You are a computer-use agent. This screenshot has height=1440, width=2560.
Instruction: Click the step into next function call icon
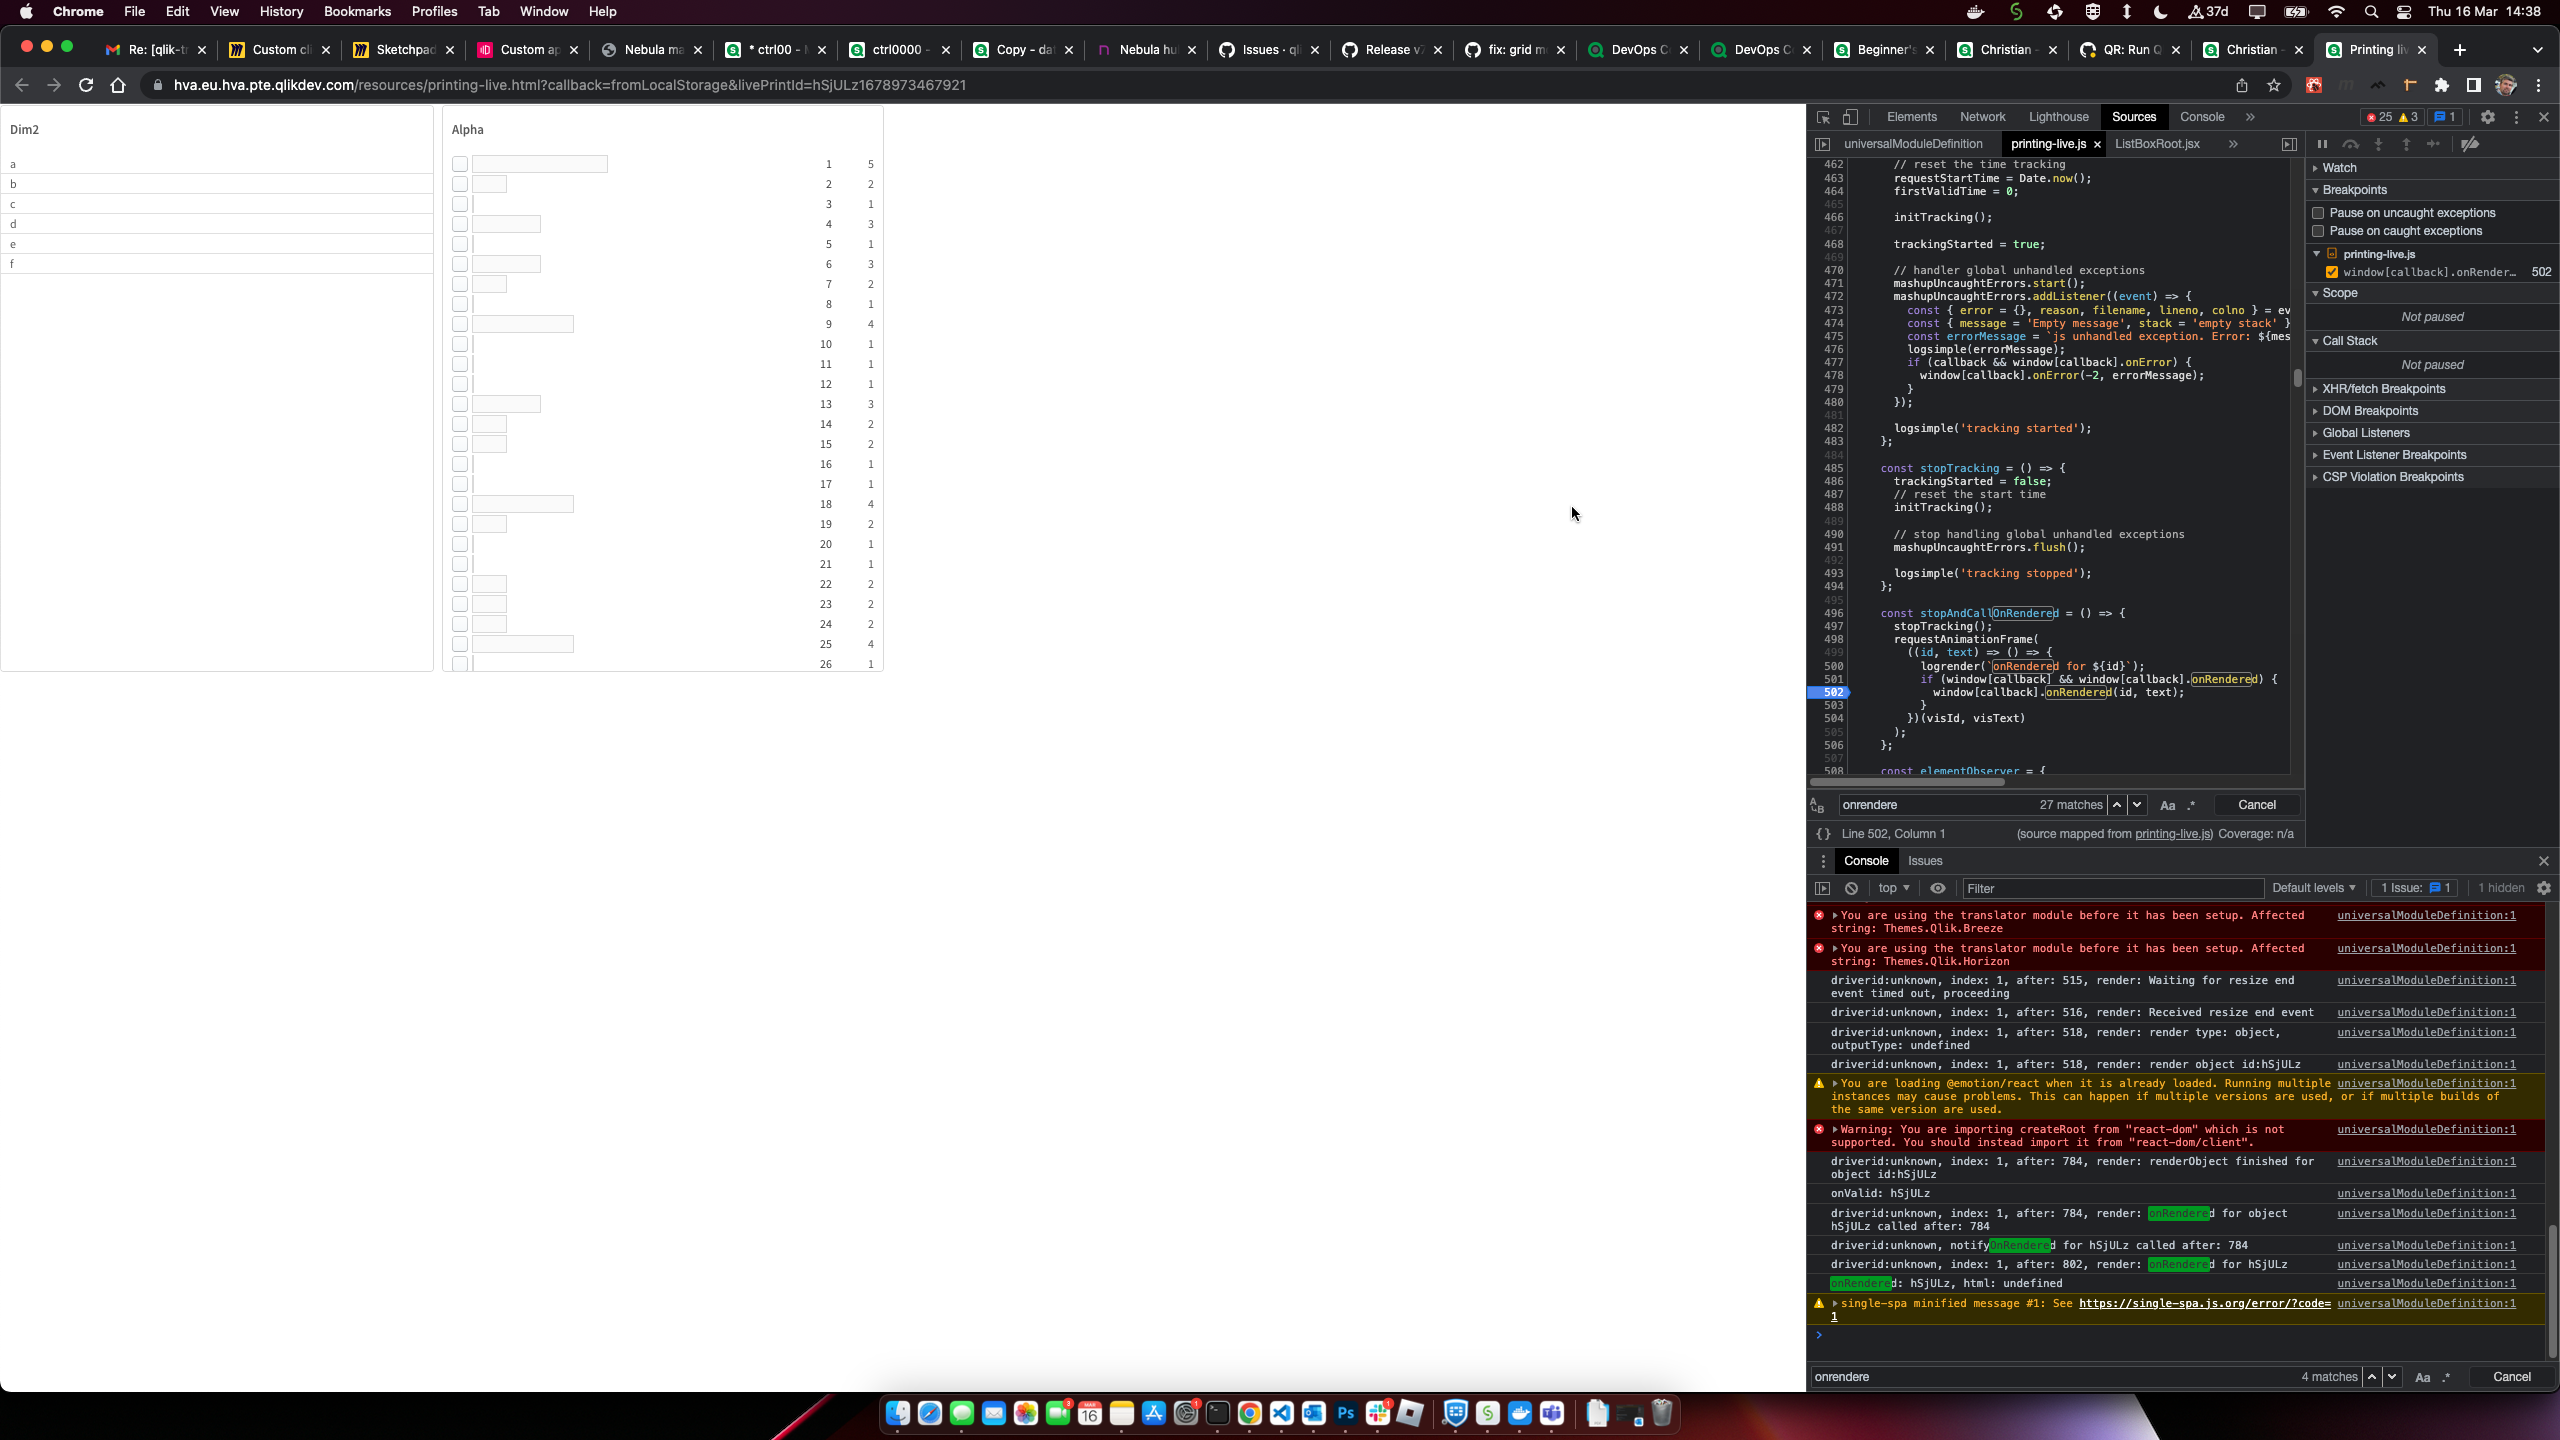tap(2378, 144)
